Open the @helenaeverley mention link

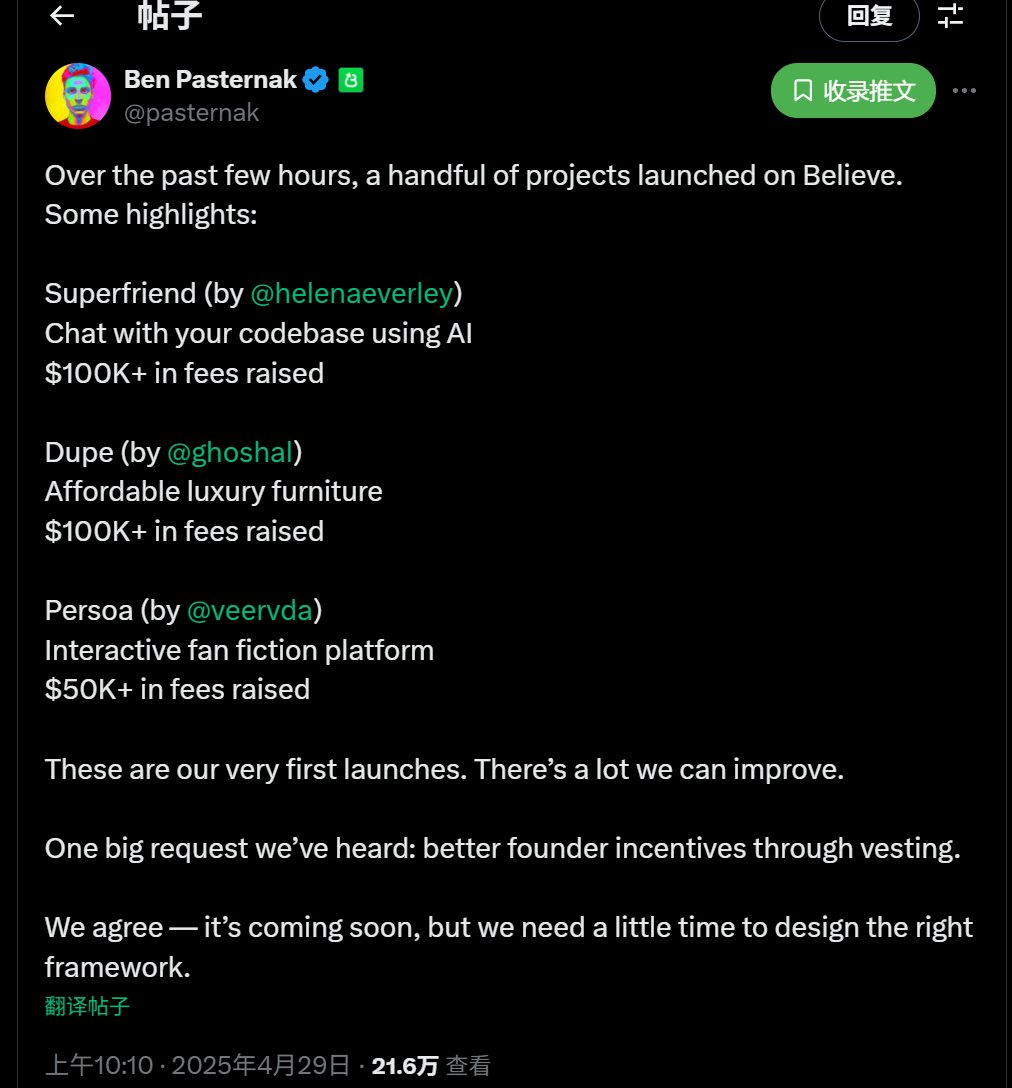point(352,294)
